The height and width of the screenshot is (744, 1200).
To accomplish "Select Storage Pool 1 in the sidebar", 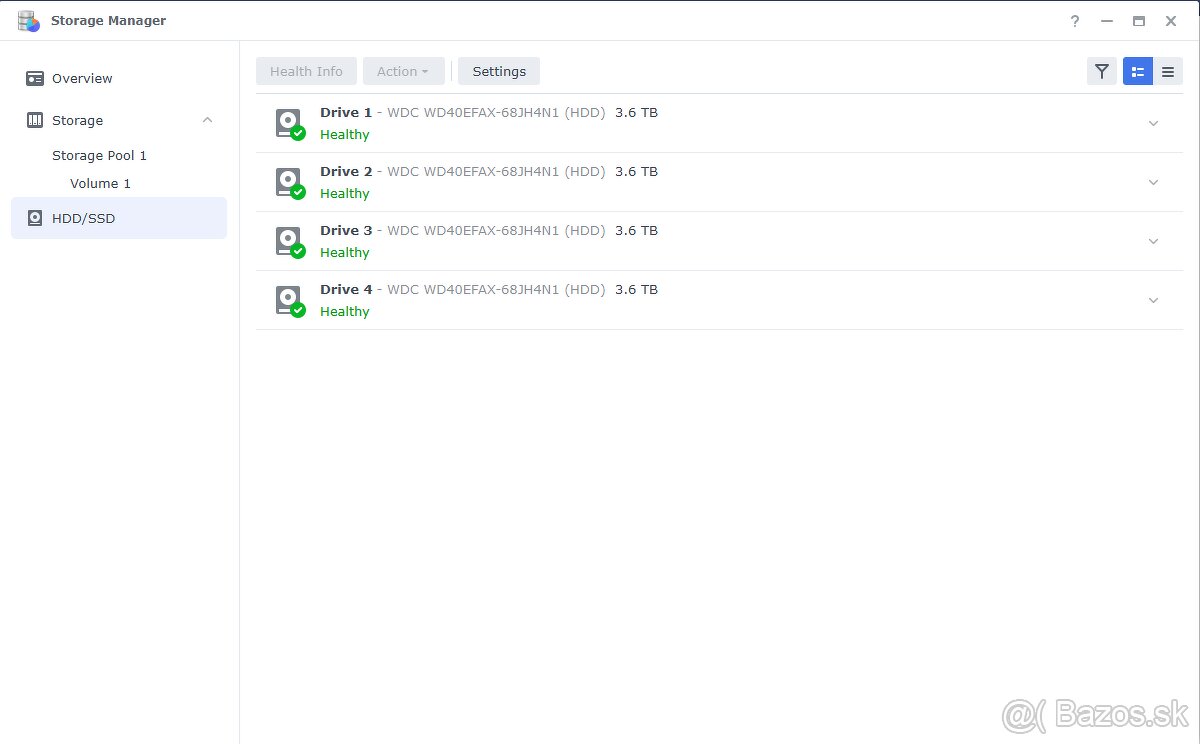I will [x=99, y=155].
